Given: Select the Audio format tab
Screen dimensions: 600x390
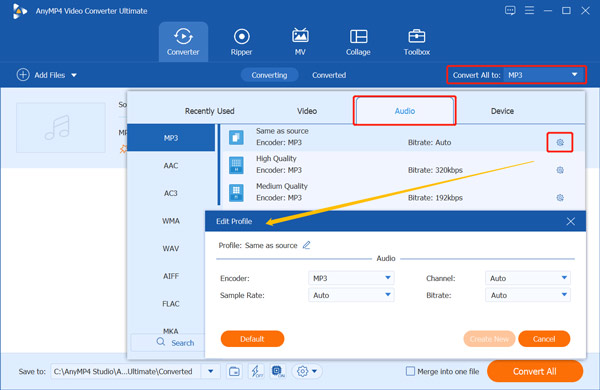Looking at the screenshot, I should tap(404, 111).
